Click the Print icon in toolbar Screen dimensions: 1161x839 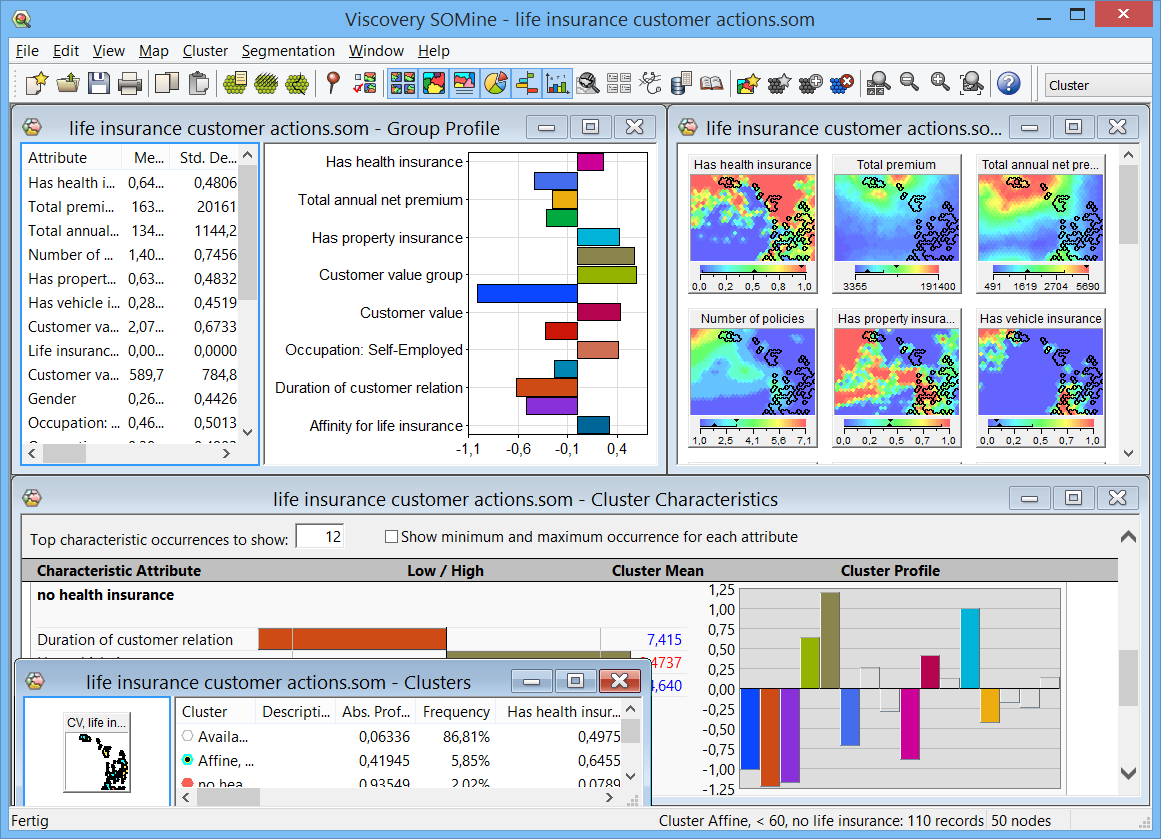tap(130, 84)
